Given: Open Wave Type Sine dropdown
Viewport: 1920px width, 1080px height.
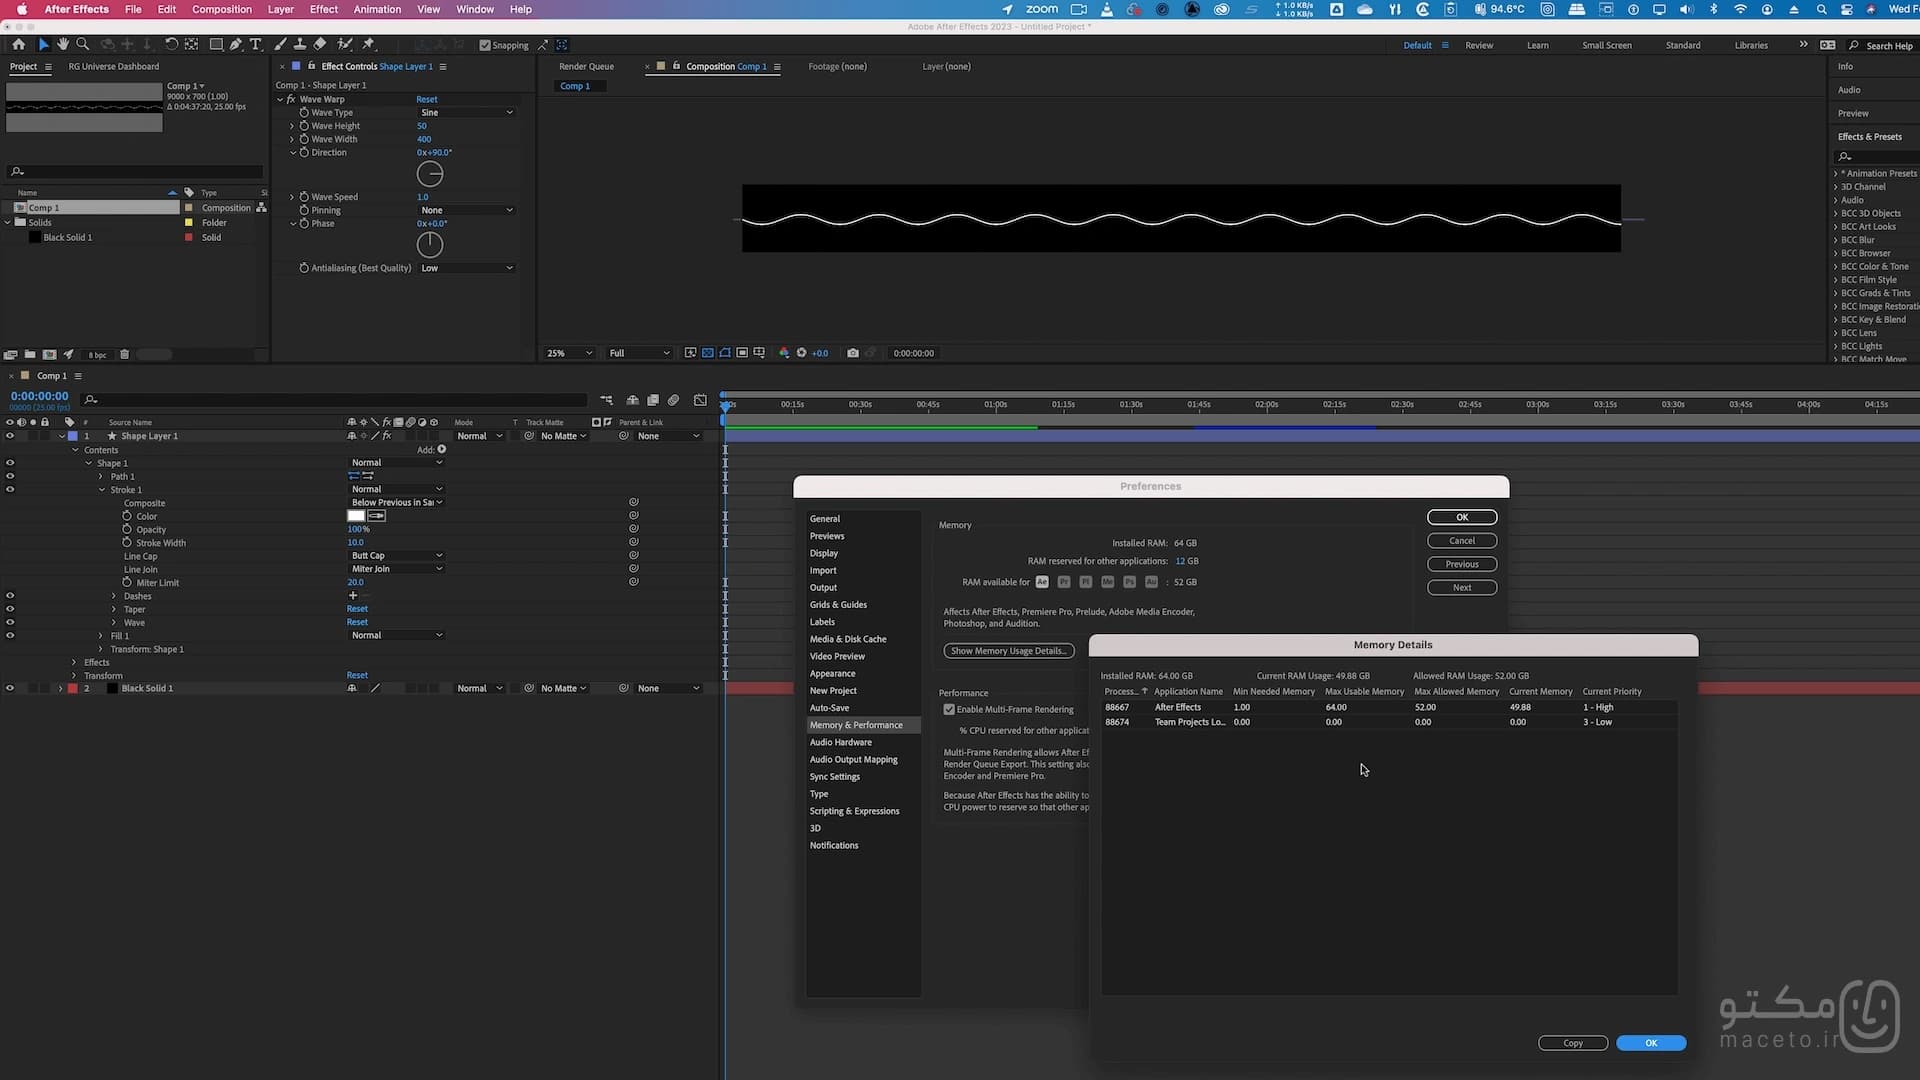Looking at the screenshot, I should click(x=466, y=113).
